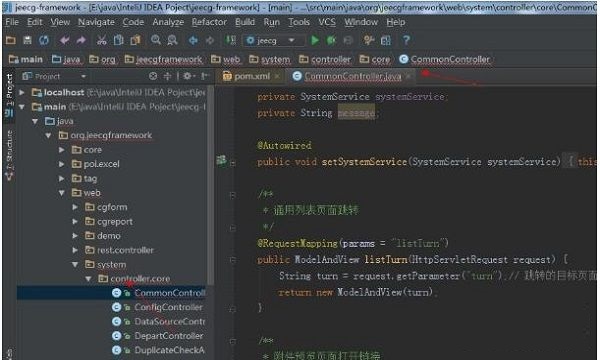Click the Forward navigation arrow

210,40
